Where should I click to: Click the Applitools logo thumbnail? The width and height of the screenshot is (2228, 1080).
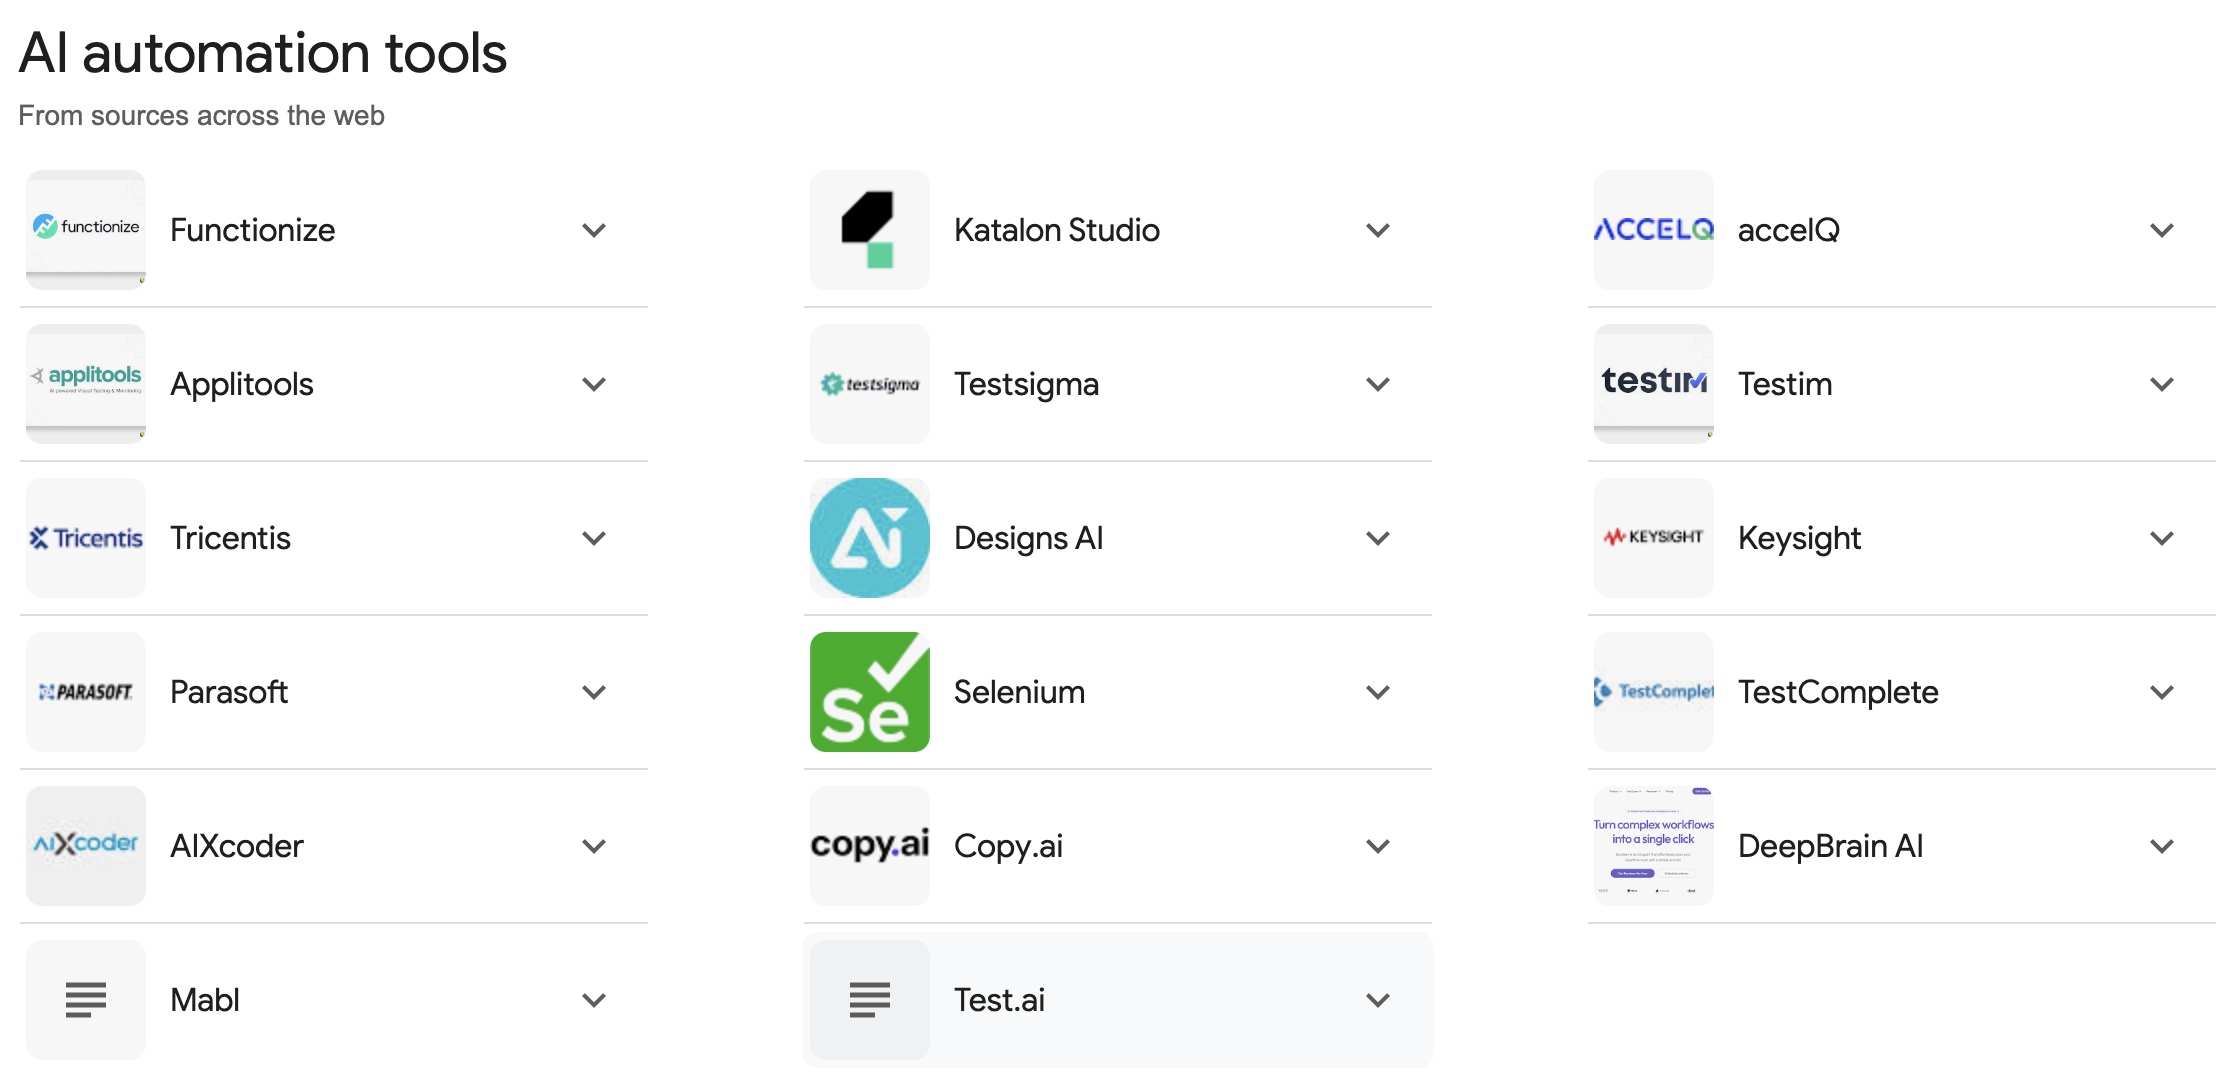pyautogui.click(x=86, y=384)
